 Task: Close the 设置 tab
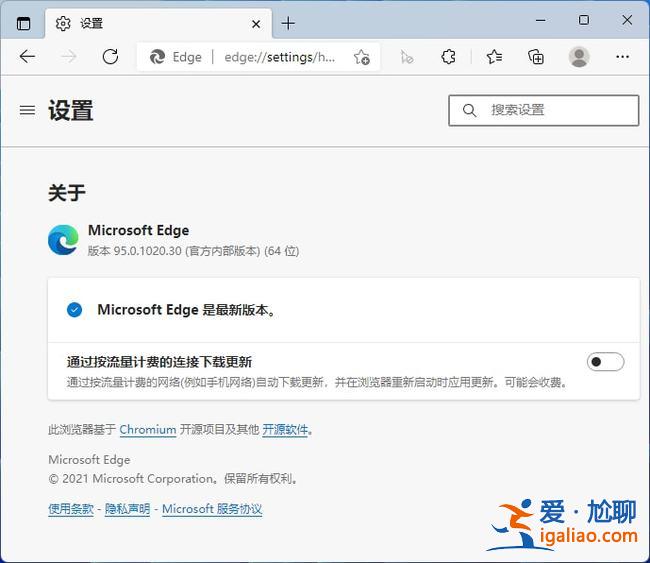[x=256, y=24]
